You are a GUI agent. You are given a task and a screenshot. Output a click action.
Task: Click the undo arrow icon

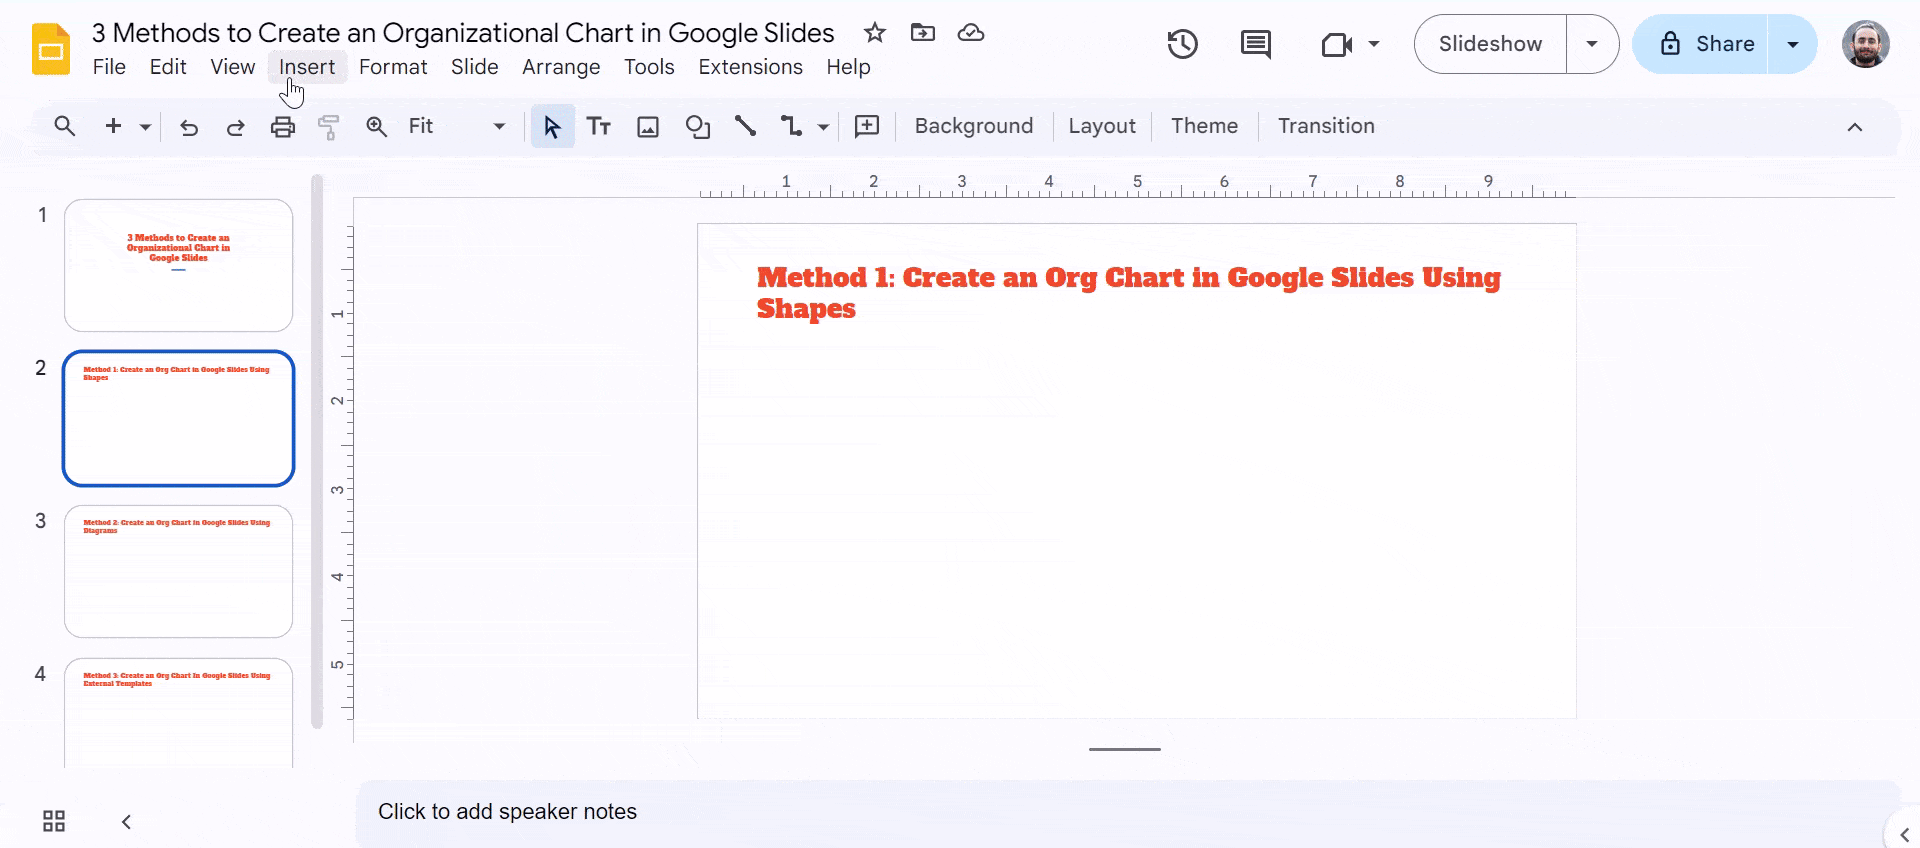189,127
